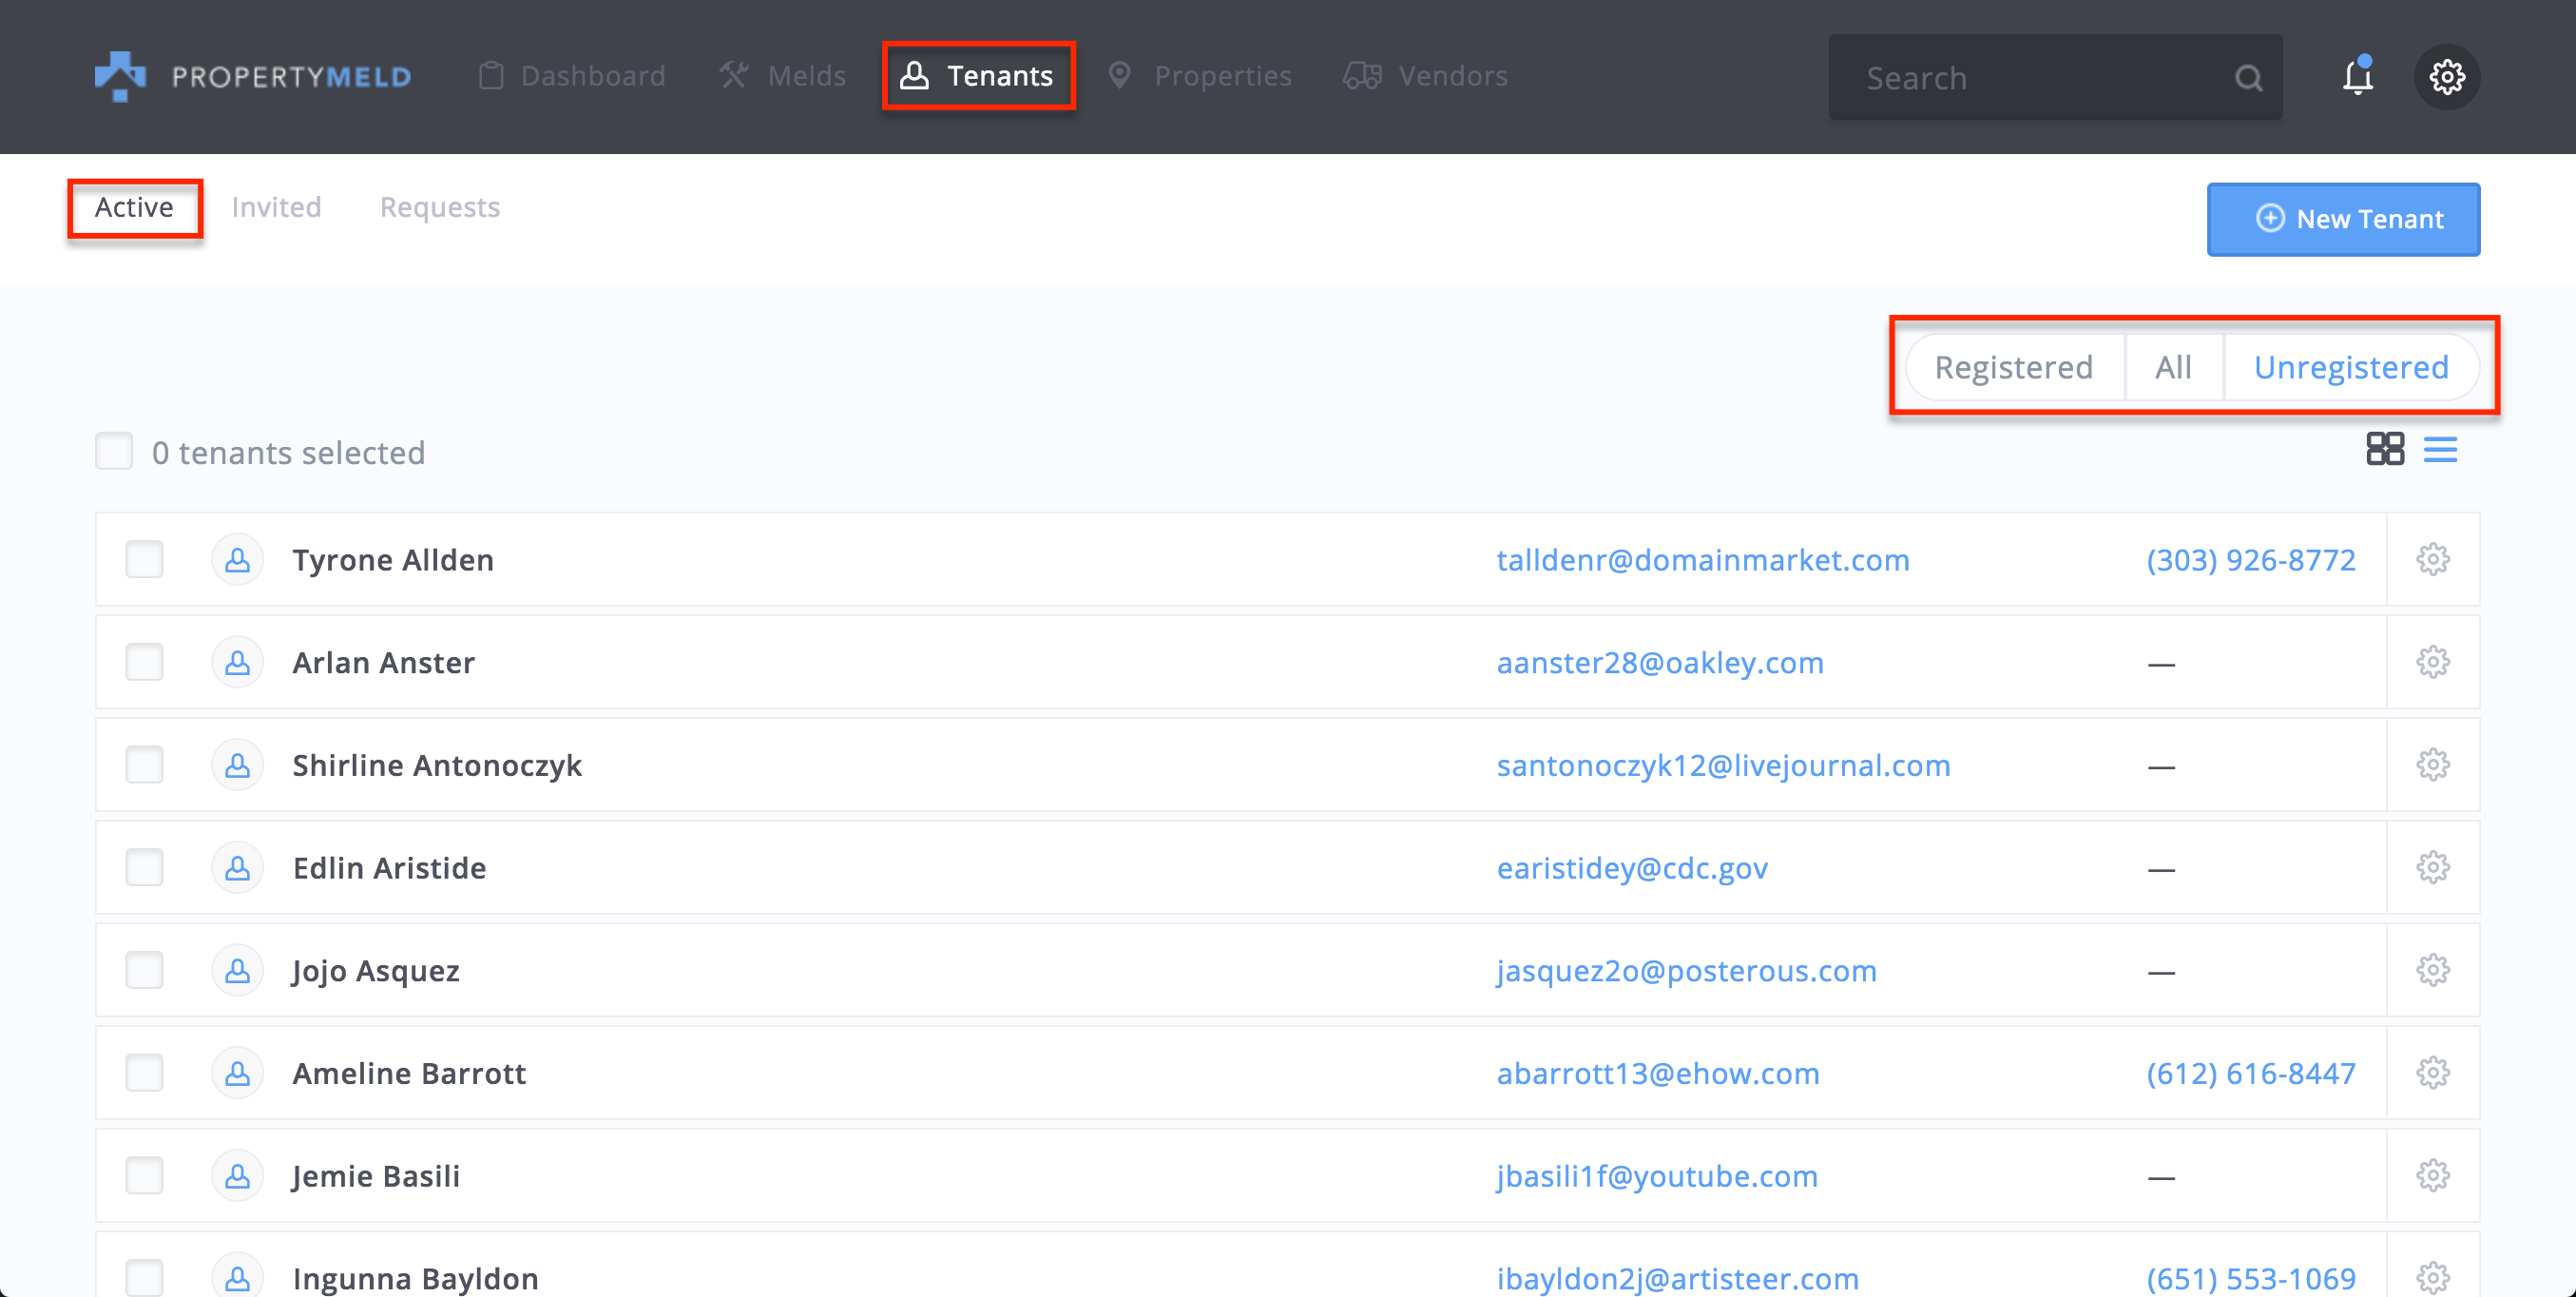Open gear menu for Edlin Aristide
2576x1297 pixels.
pos(2432,867)
